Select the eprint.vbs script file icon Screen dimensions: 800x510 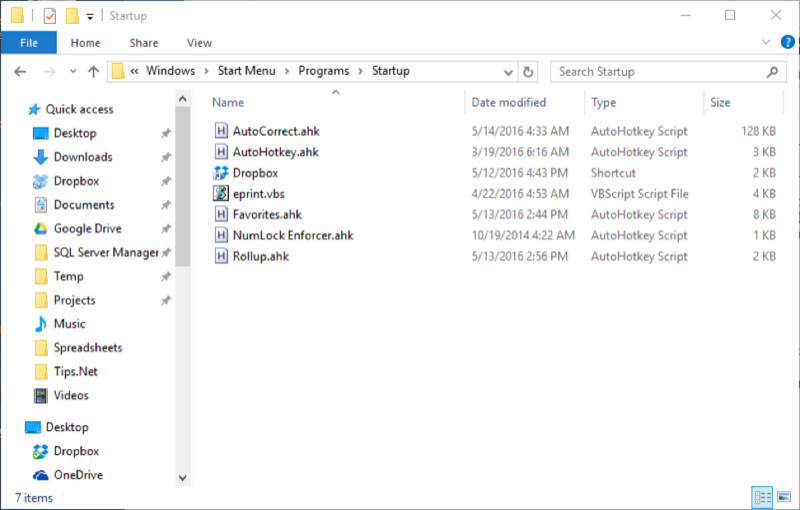coord(221,193)
